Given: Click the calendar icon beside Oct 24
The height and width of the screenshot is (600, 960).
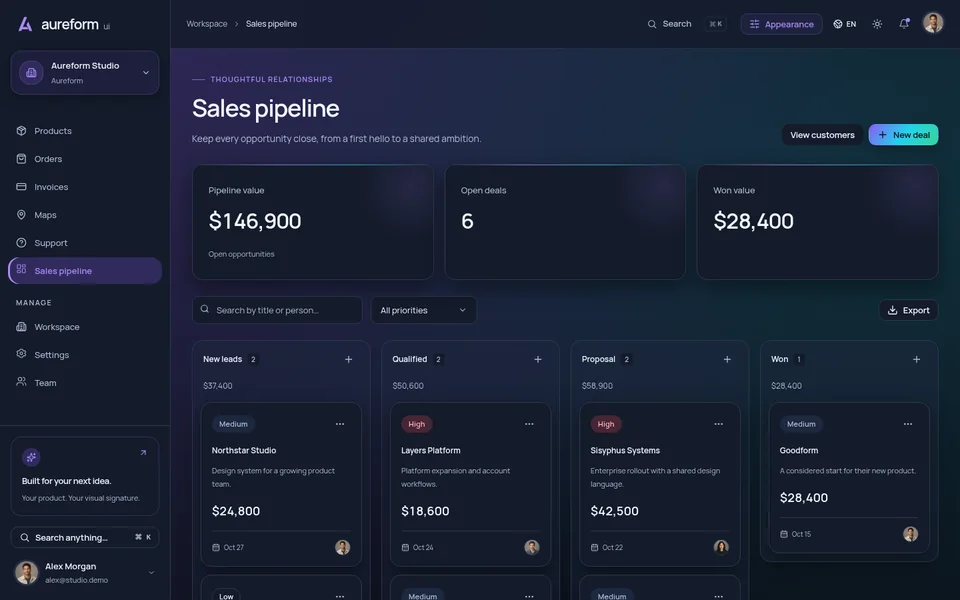Looking at the screenshot, I should [x=405, y=547].
